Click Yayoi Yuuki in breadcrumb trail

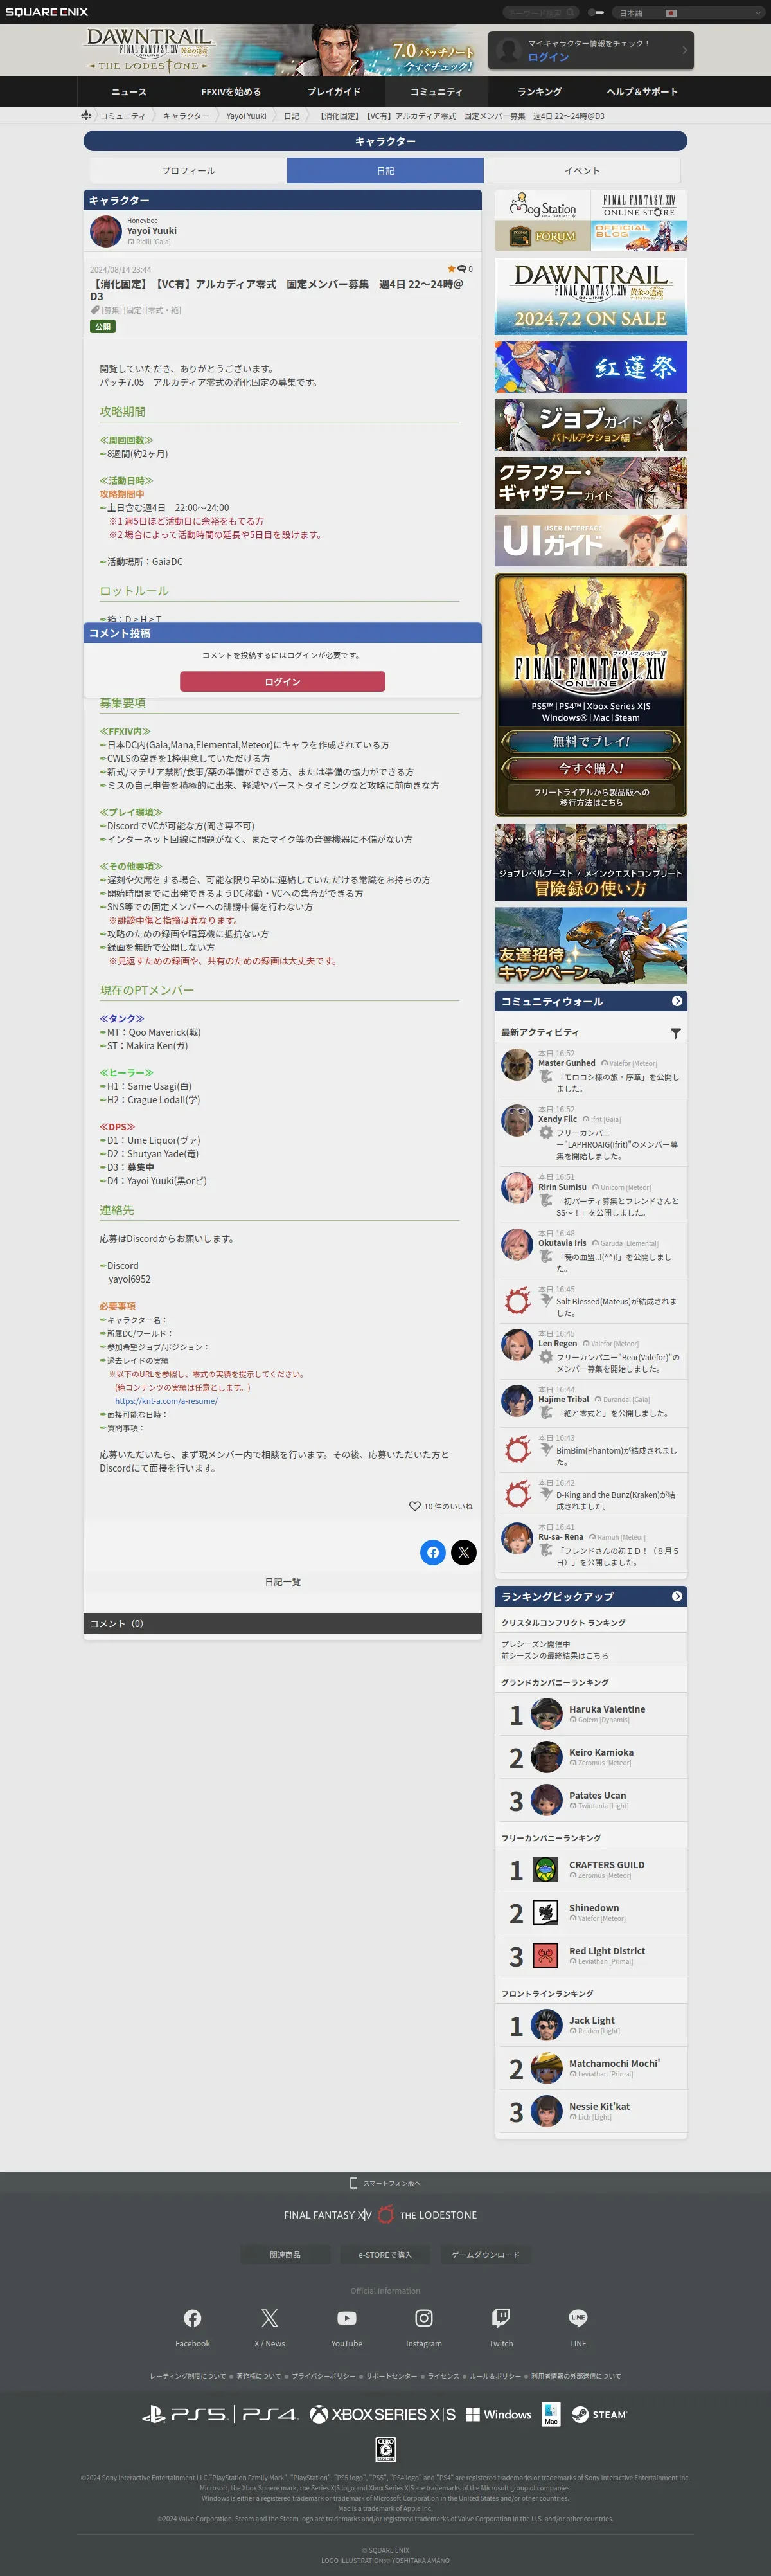(x=246, y=116)
